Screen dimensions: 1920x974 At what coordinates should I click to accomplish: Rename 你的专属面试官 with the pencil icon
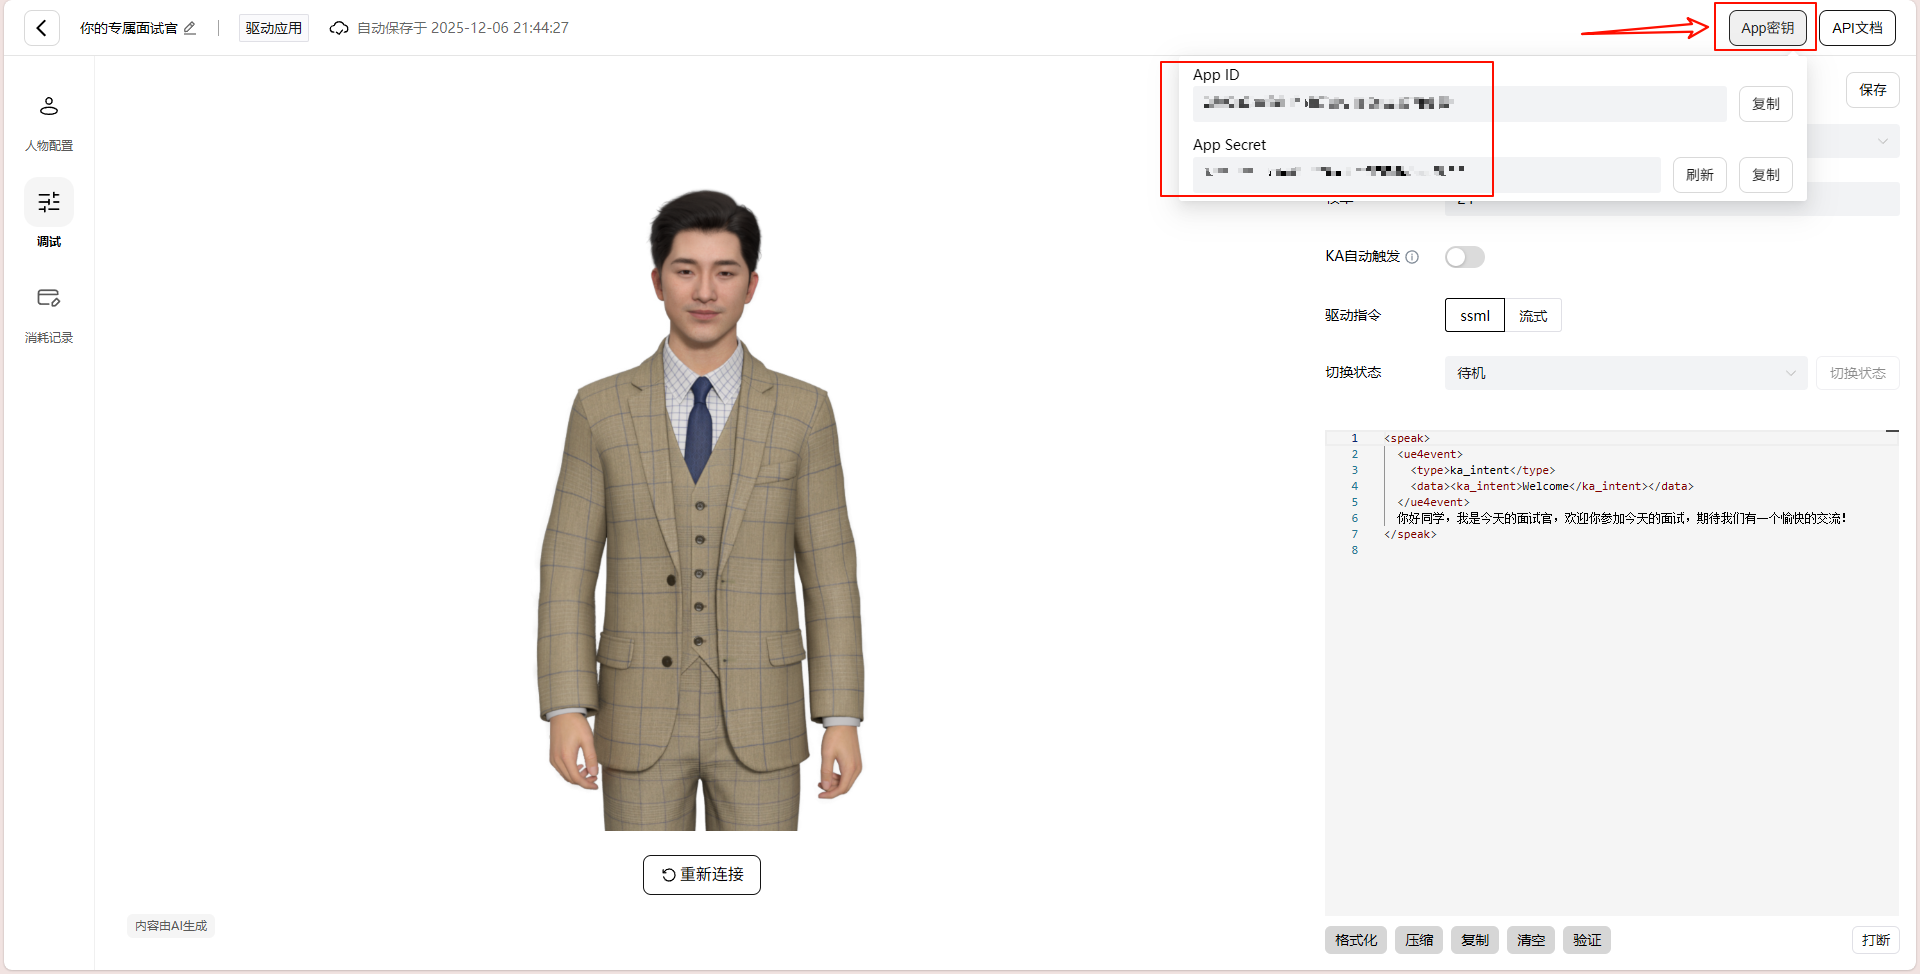tap(190, 28)
